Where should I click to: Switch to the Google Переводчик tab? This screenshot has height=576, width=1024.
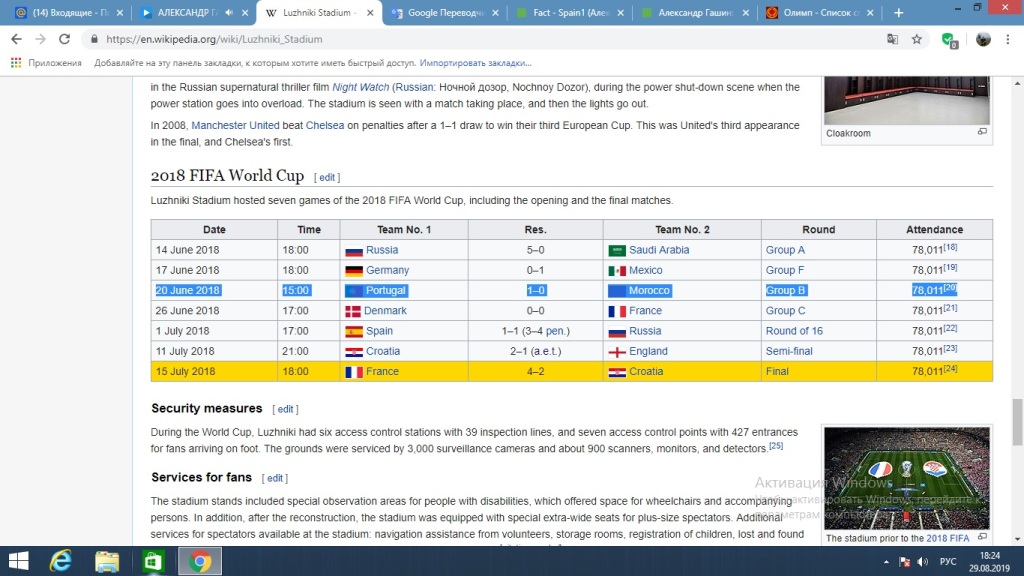point(445,12)
